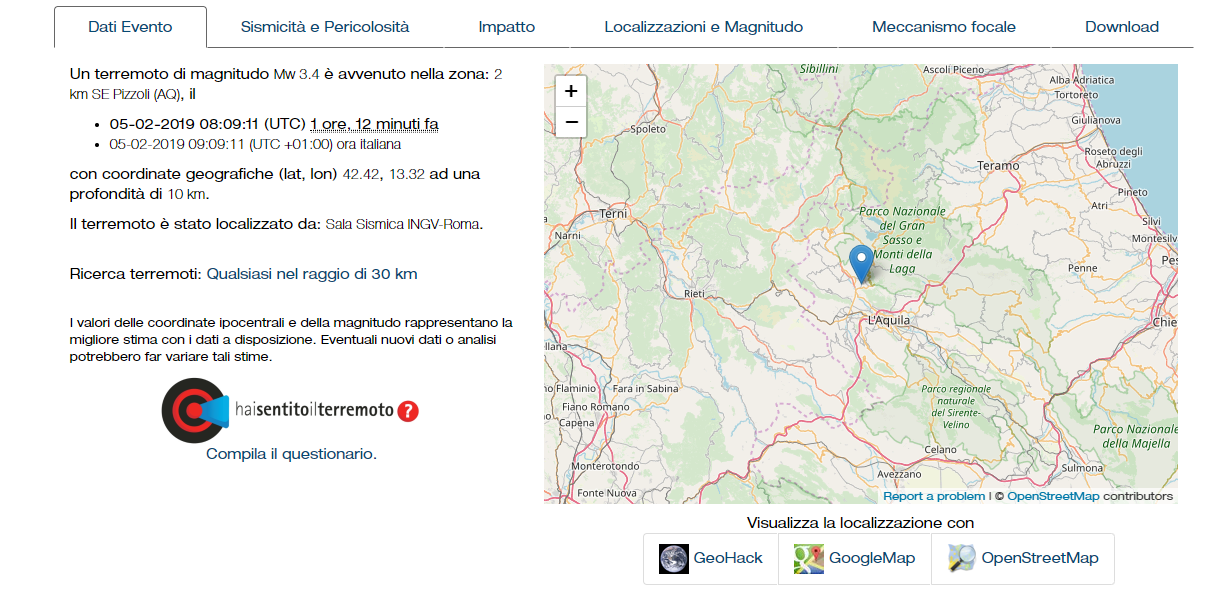
Task: Click the OpenStreetMap magnifier icon
Action: 962,558
